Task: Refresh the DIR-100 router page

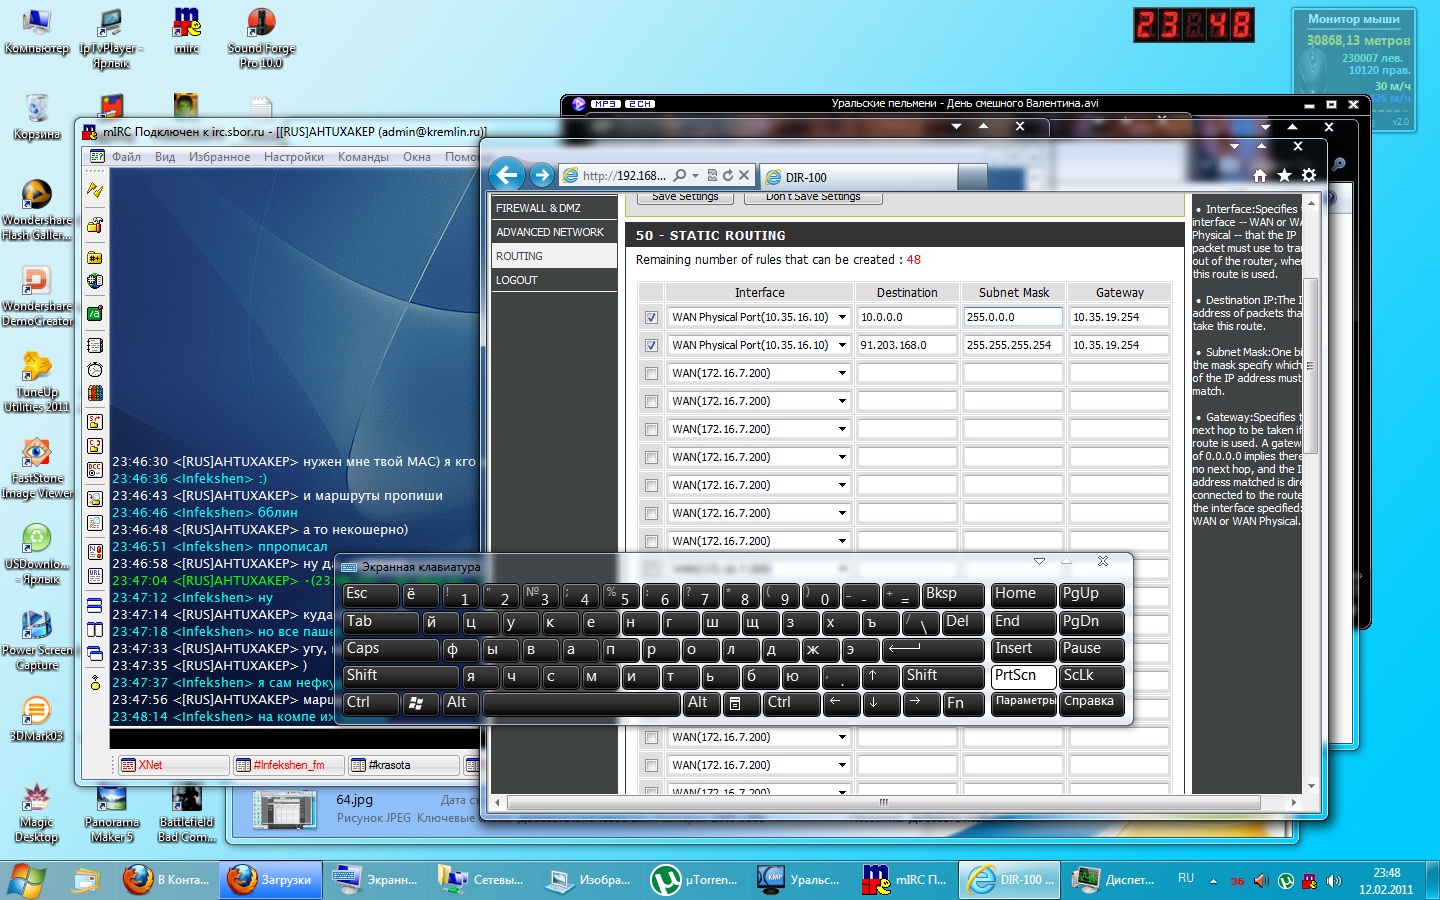Action: [x=728, y=175]
